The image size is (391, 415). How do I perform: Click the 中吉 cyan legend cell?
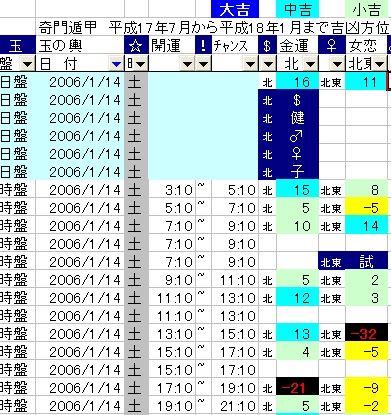[297, 9]
